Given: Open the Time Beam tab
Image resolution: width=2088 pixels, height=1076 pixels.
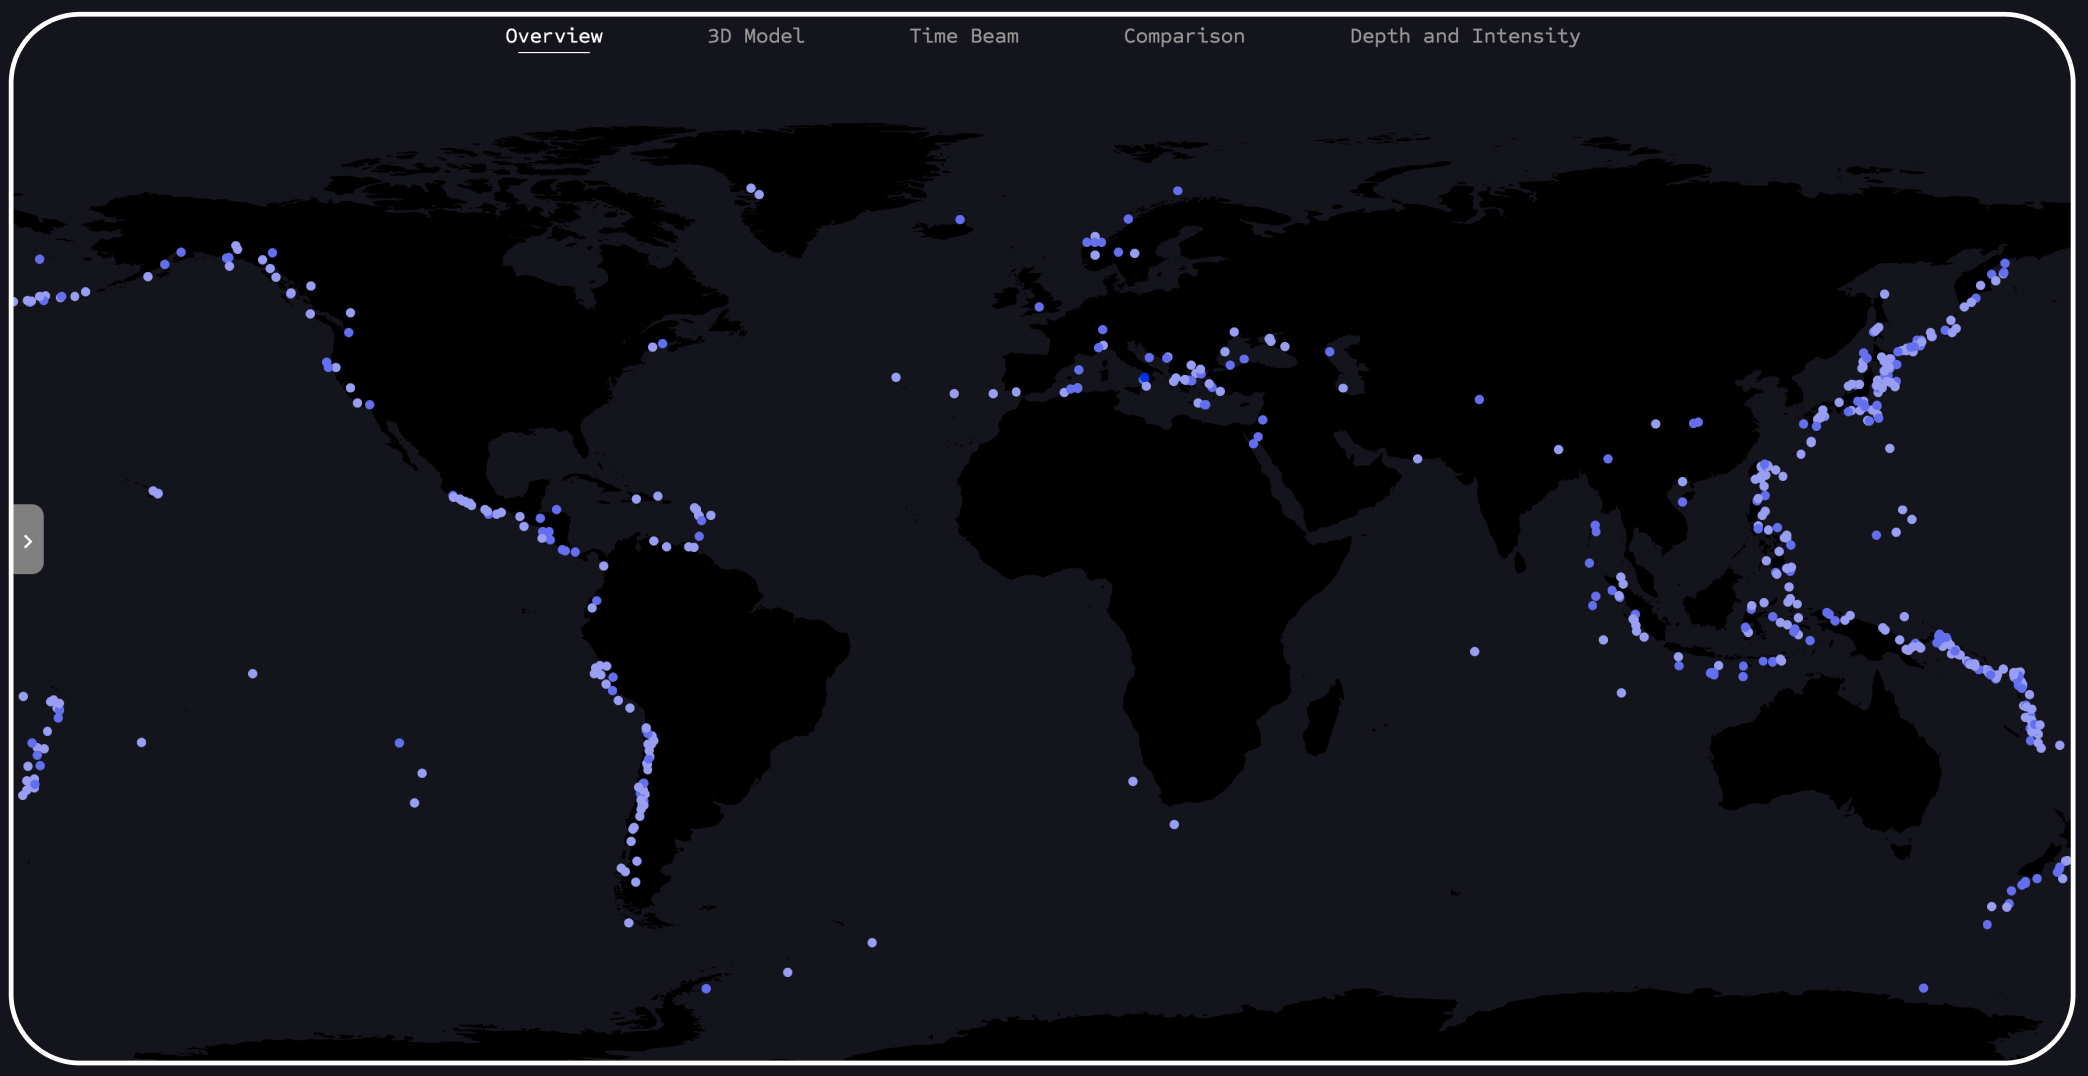Looking at the screenshot, I should pos(963,36).
